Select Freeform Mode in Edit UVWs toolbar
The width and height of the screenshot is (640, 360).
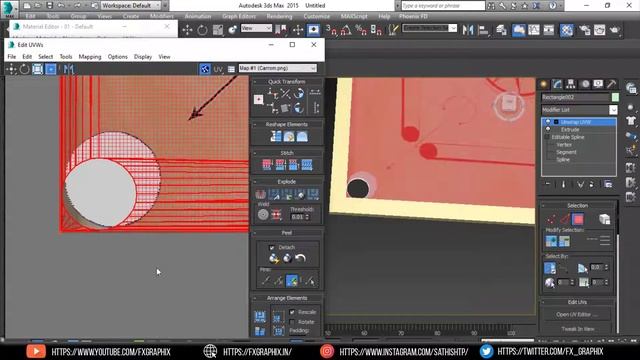pyautogui.click(x=51, y=69)
